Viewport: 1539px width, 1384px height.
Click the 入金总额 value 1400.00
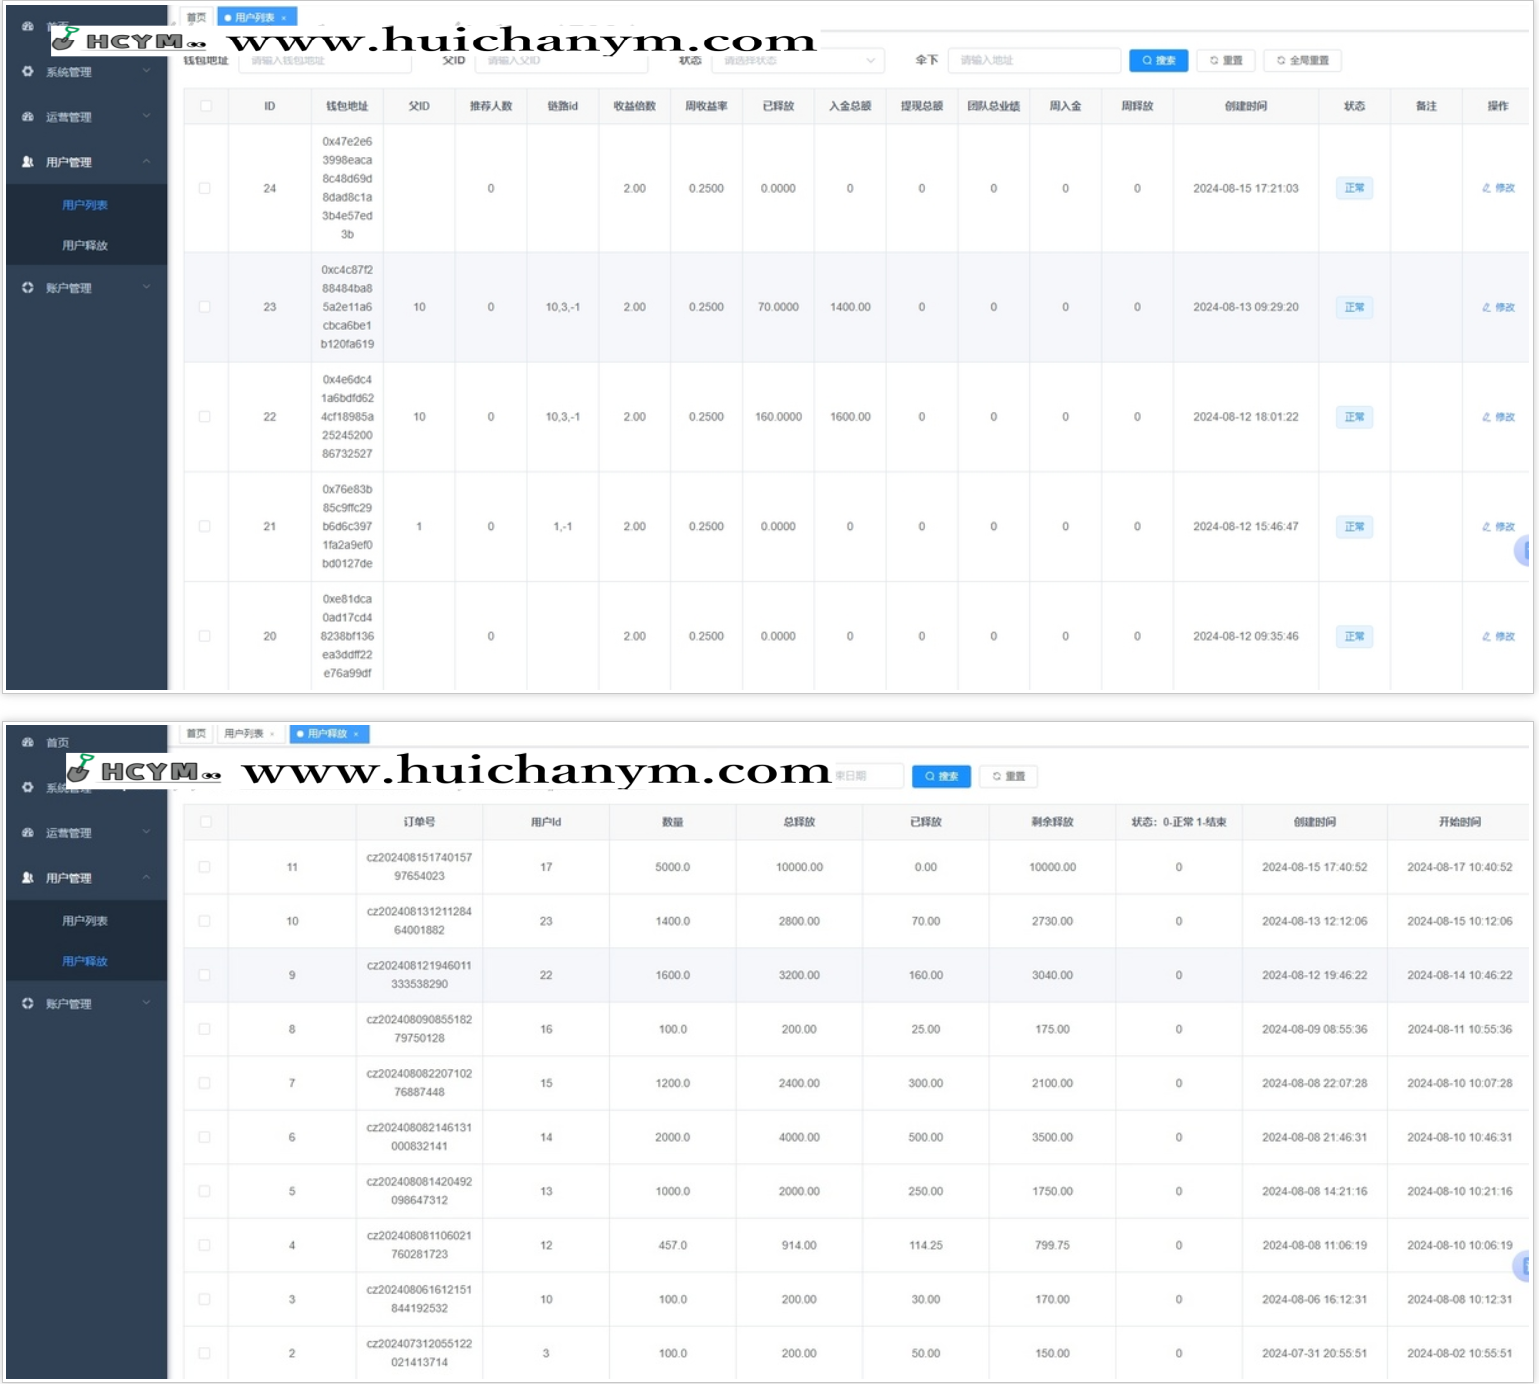[850, 307]
